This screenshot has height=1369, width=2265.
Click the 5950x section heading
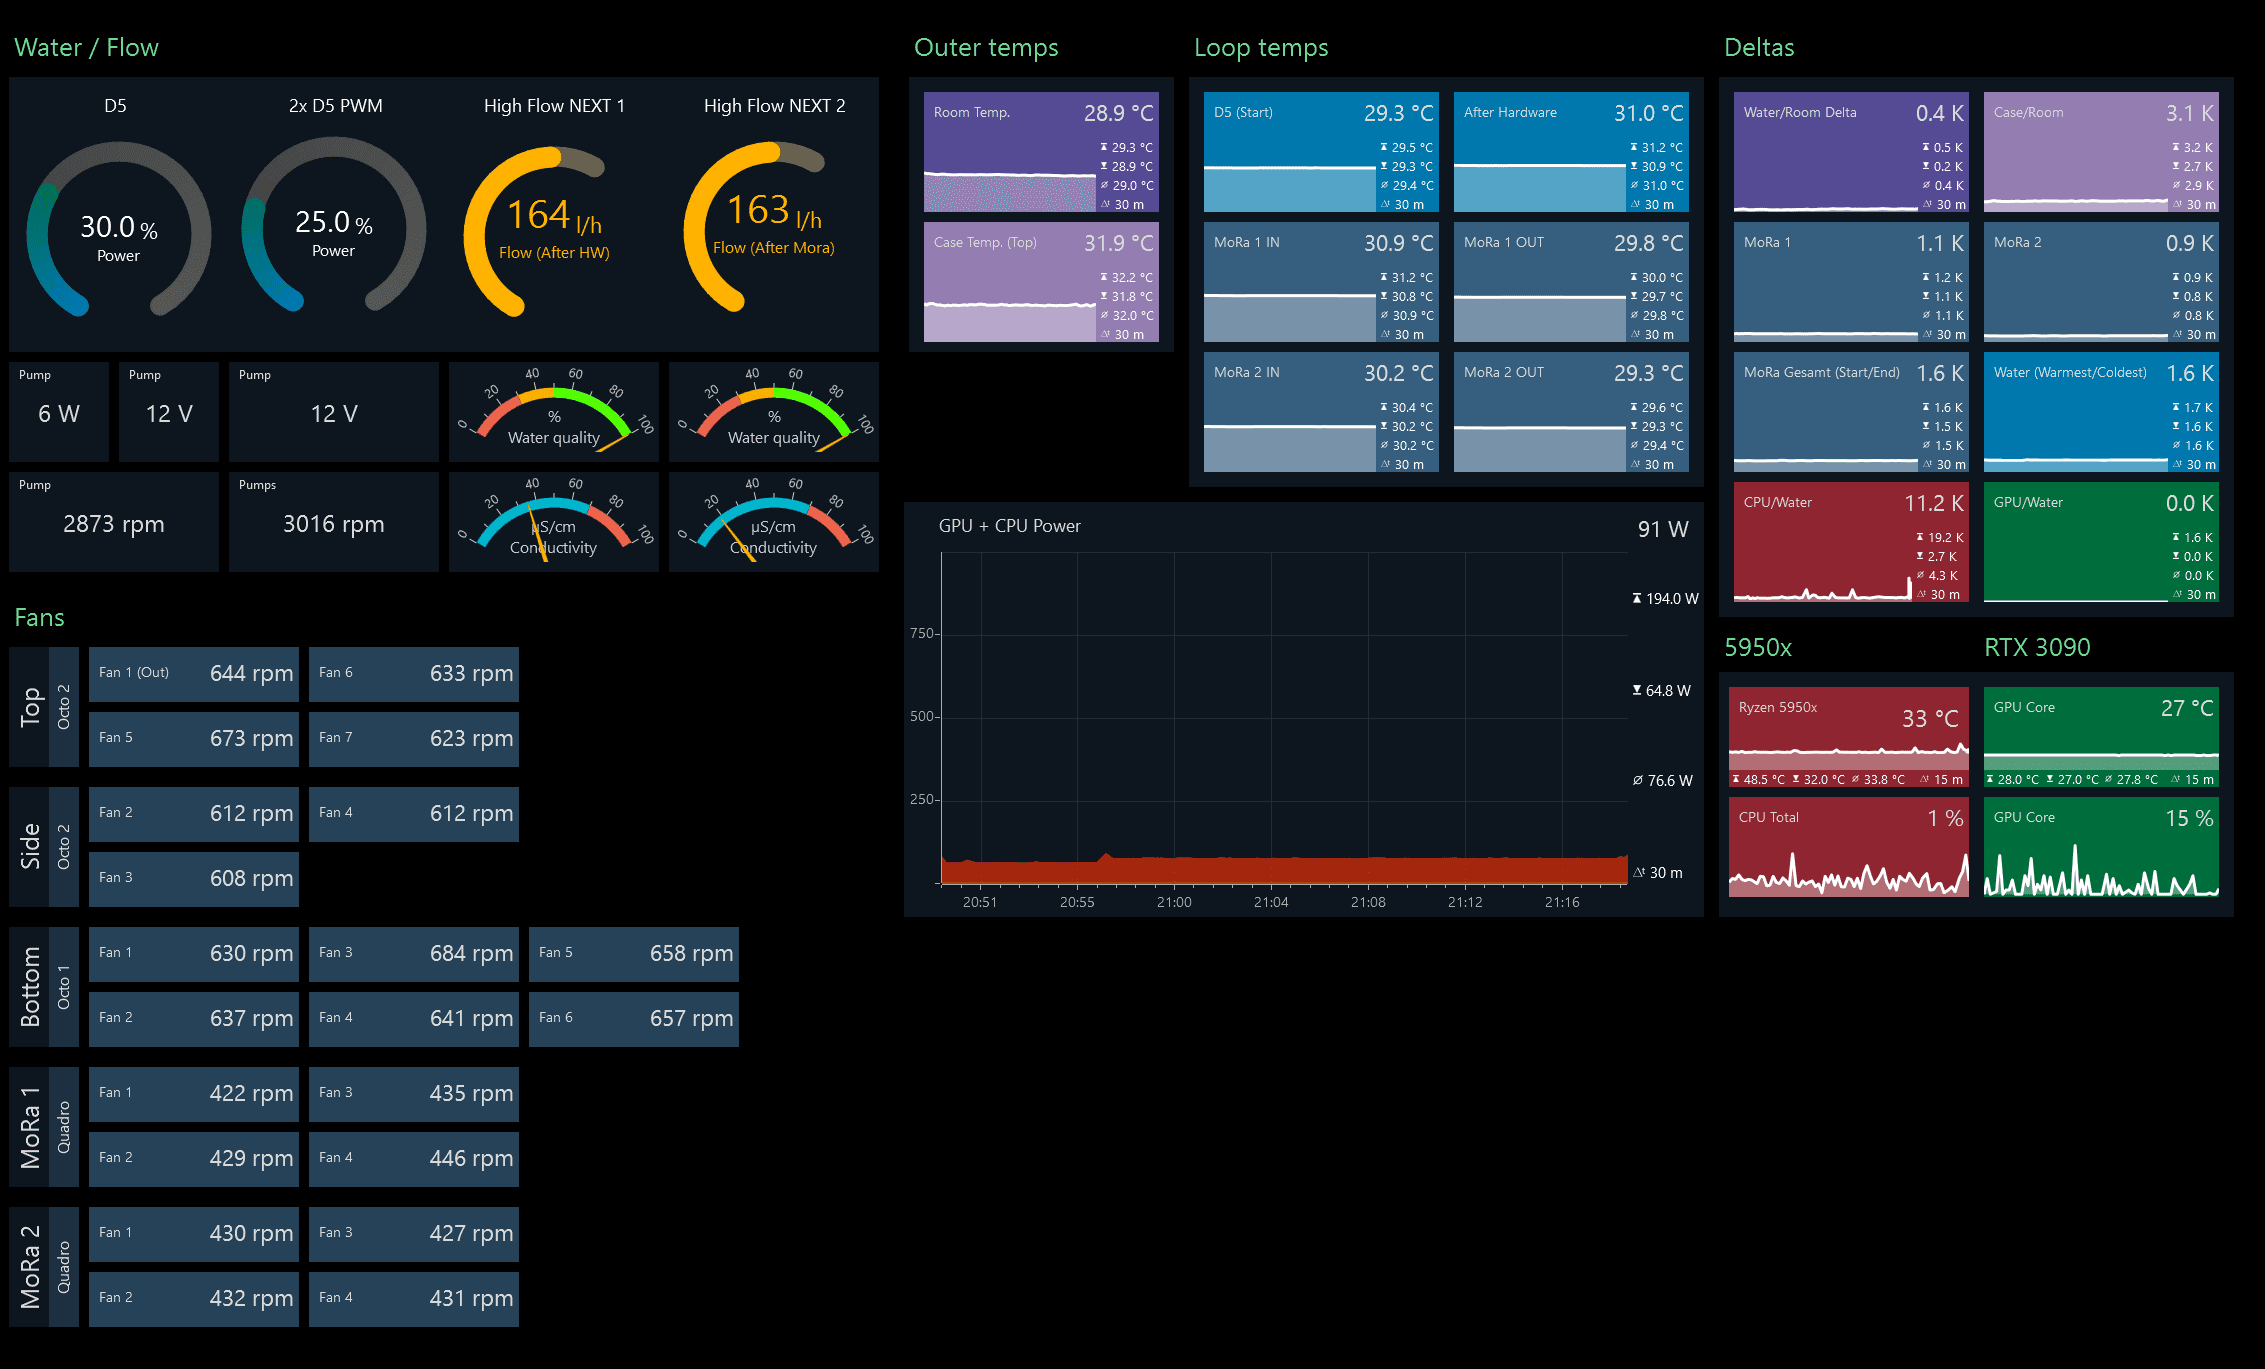click(x=1758, y=647)
